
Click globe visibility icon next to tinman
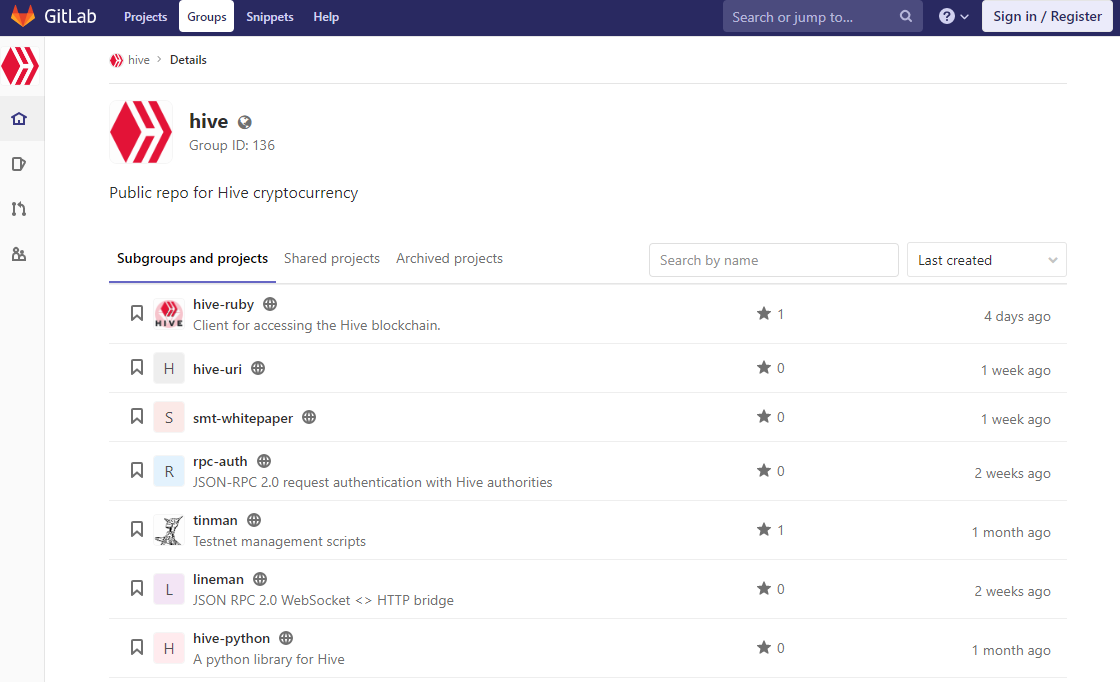pyautogui.click(x=254, y=520)
